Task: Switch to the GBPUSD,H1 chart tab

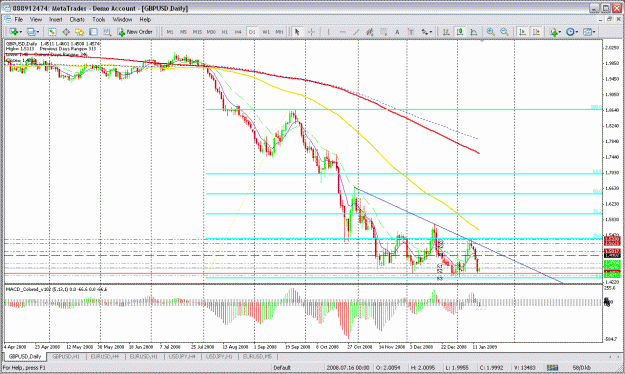Action: pyautogui.click(x=66, y=356)
